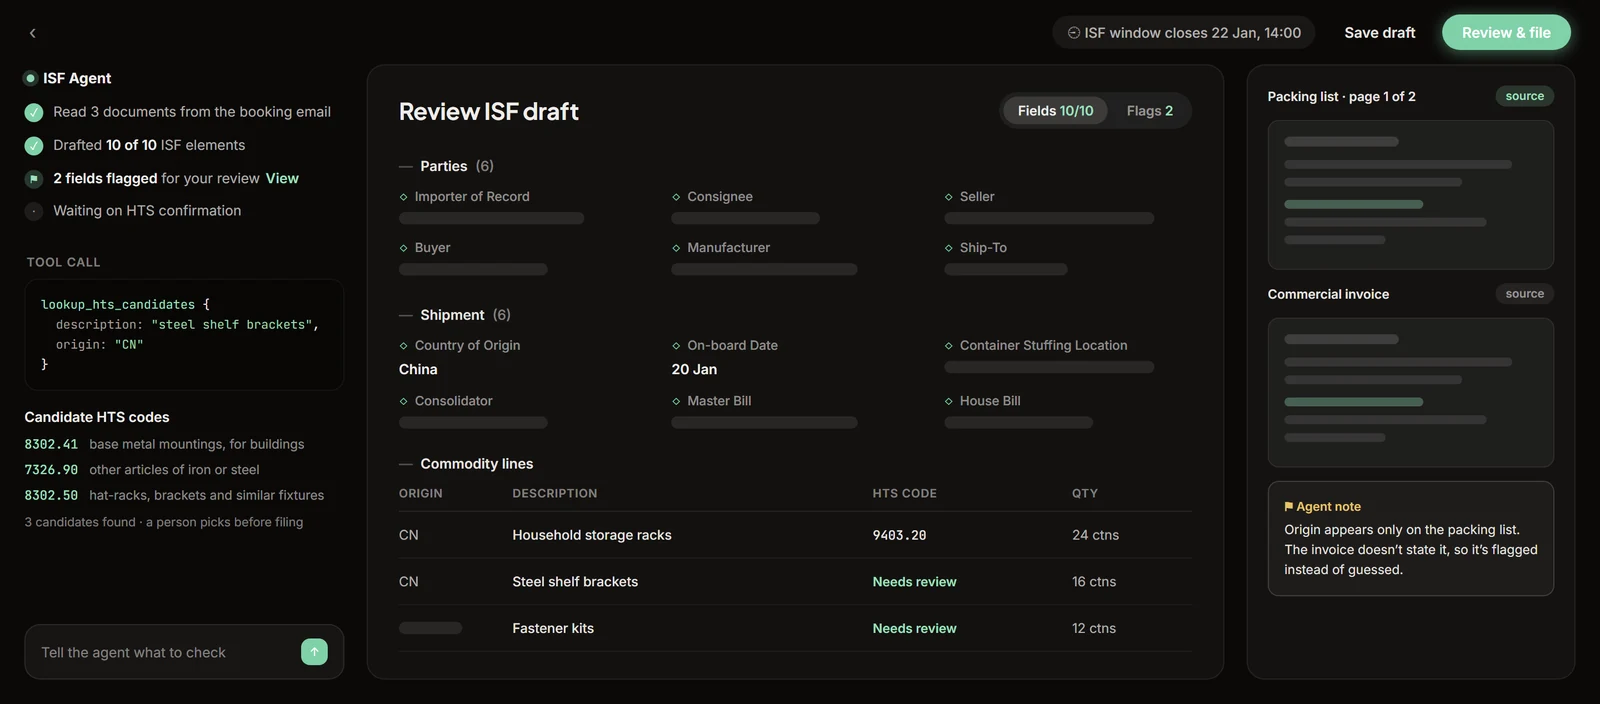The image size is (1600, 704).
Task: Click the 16 ctns quantity cell
Action: point(1094,582)
